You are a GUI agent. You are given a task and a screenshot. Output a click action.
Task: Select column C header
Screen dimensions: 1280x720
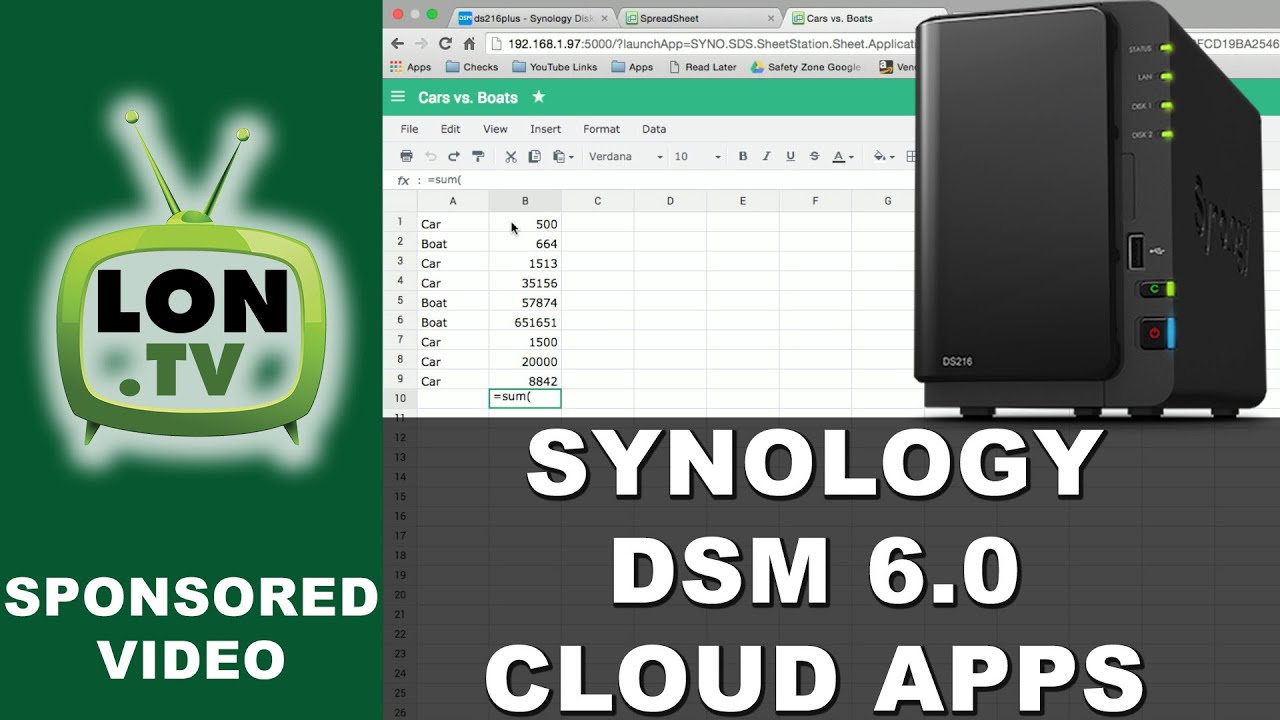[x=598, y=201]
